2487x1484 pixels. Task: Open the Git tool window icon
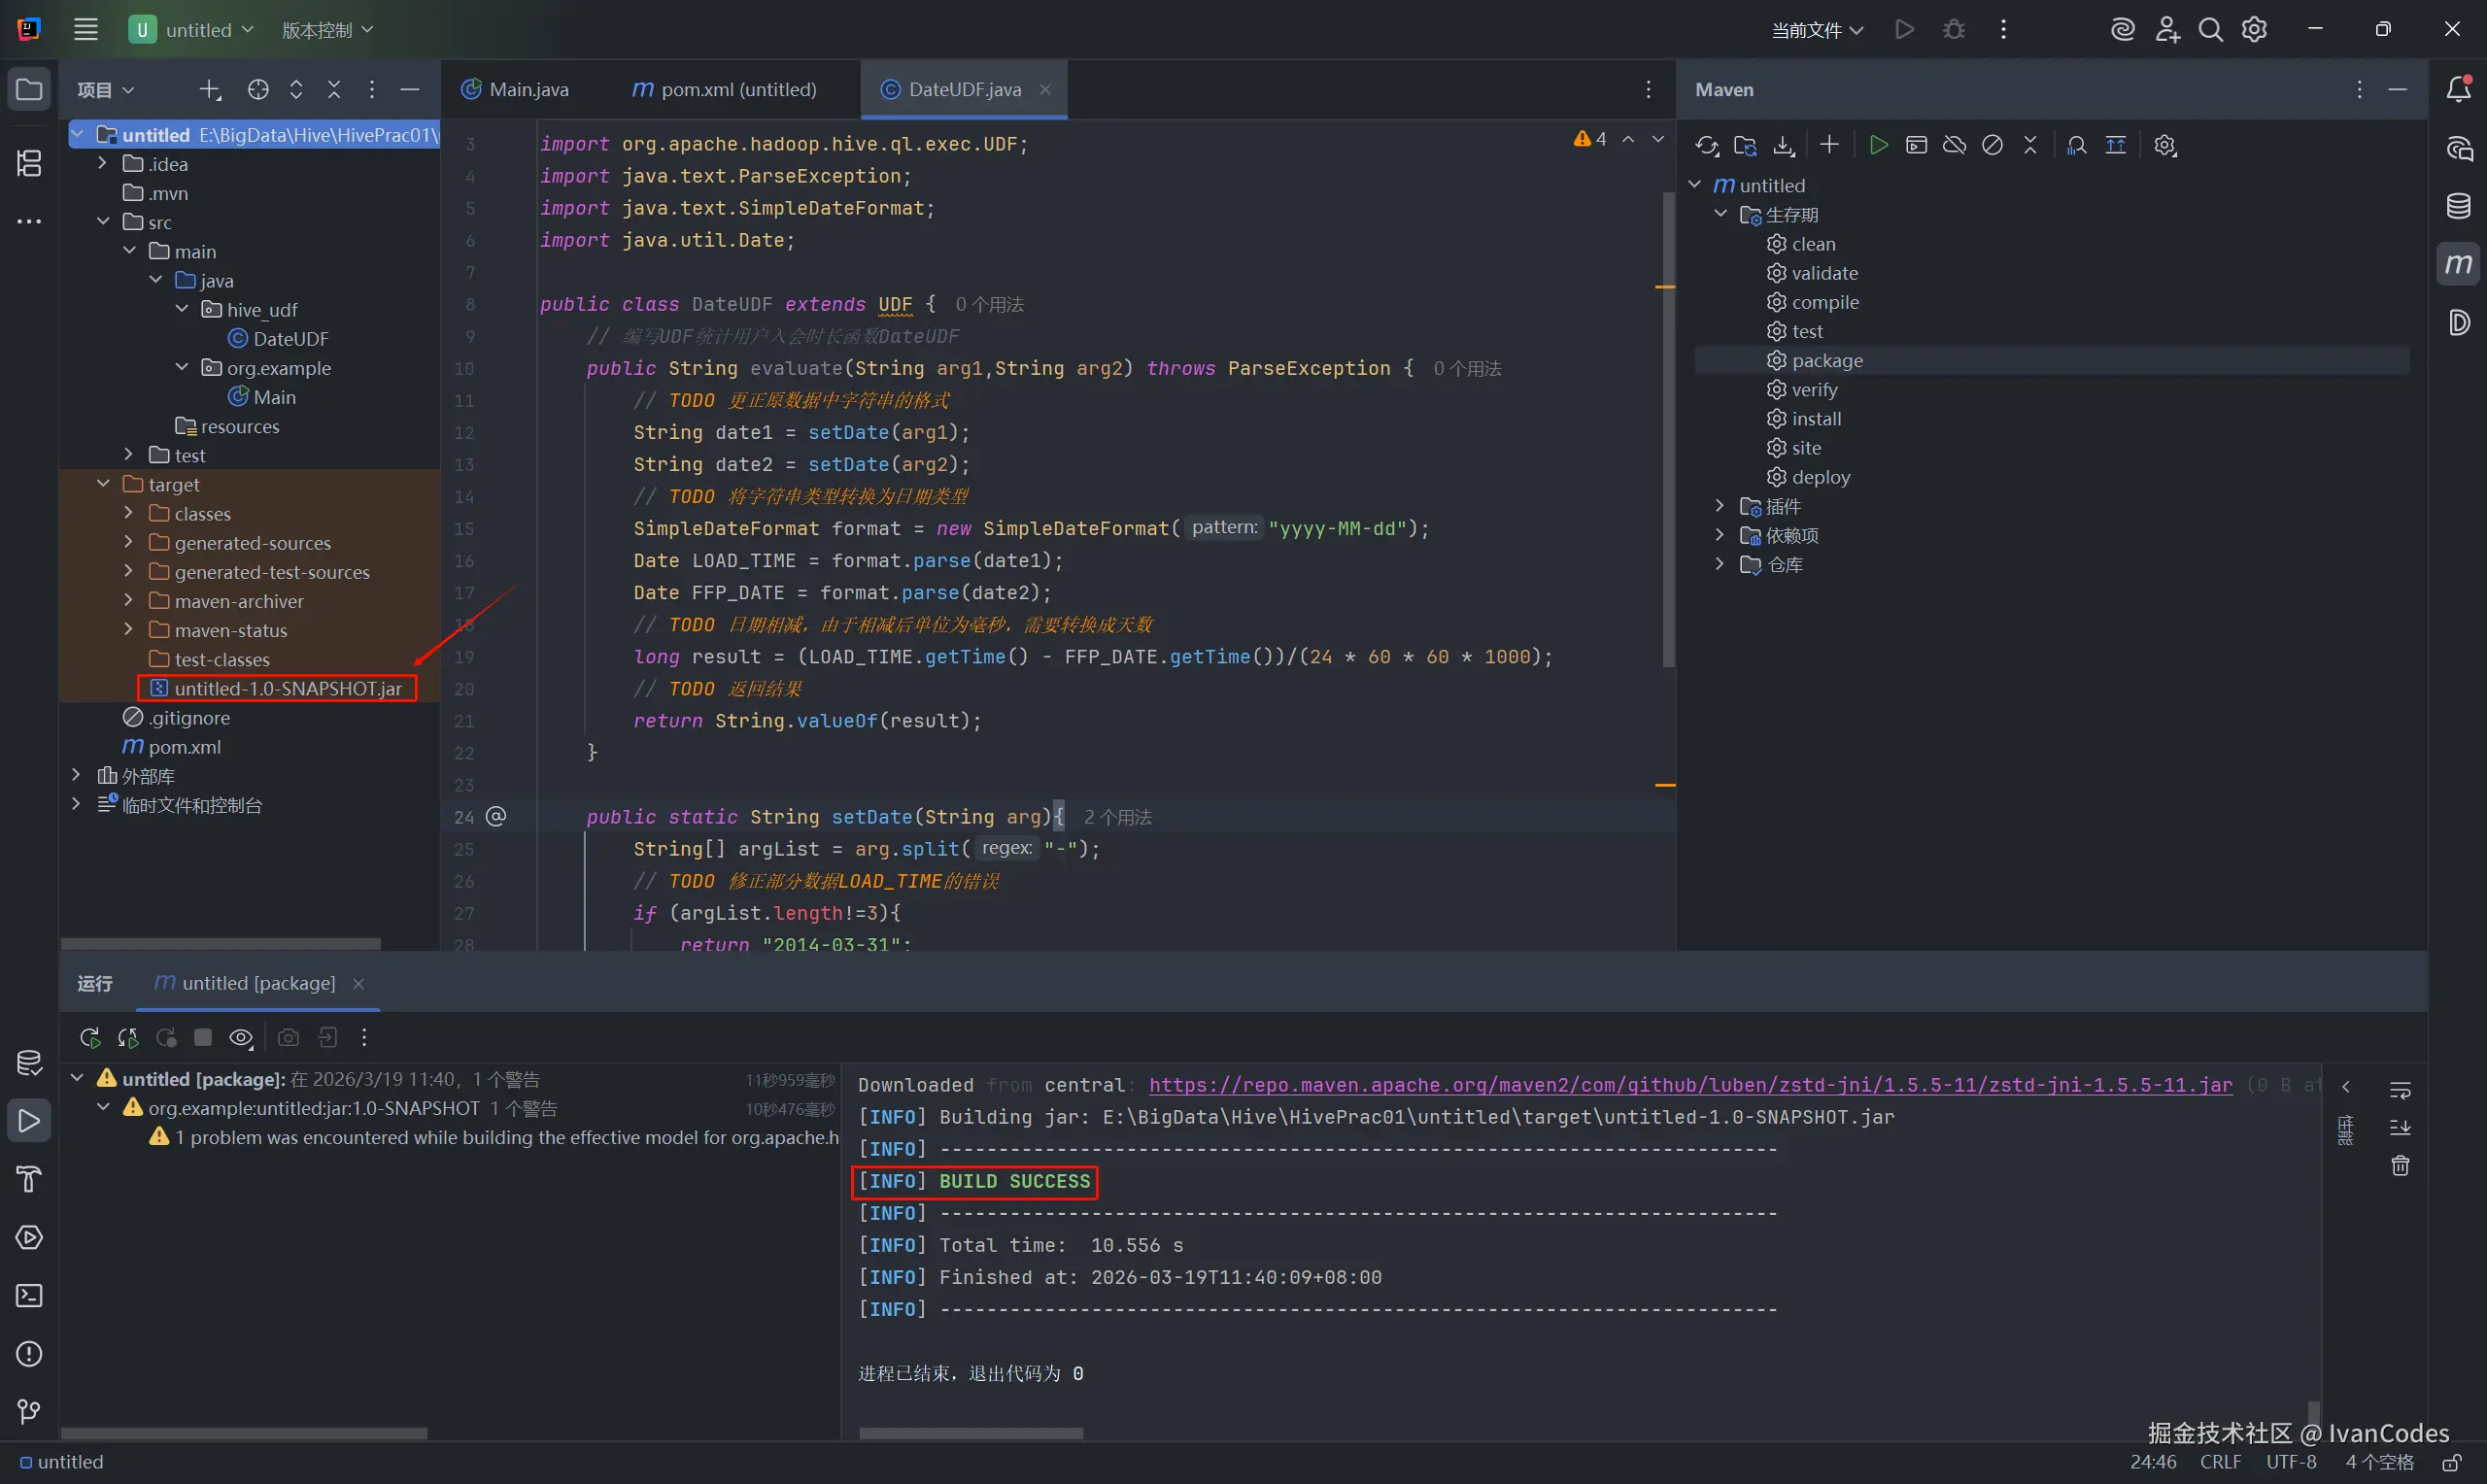point(29,1411)
